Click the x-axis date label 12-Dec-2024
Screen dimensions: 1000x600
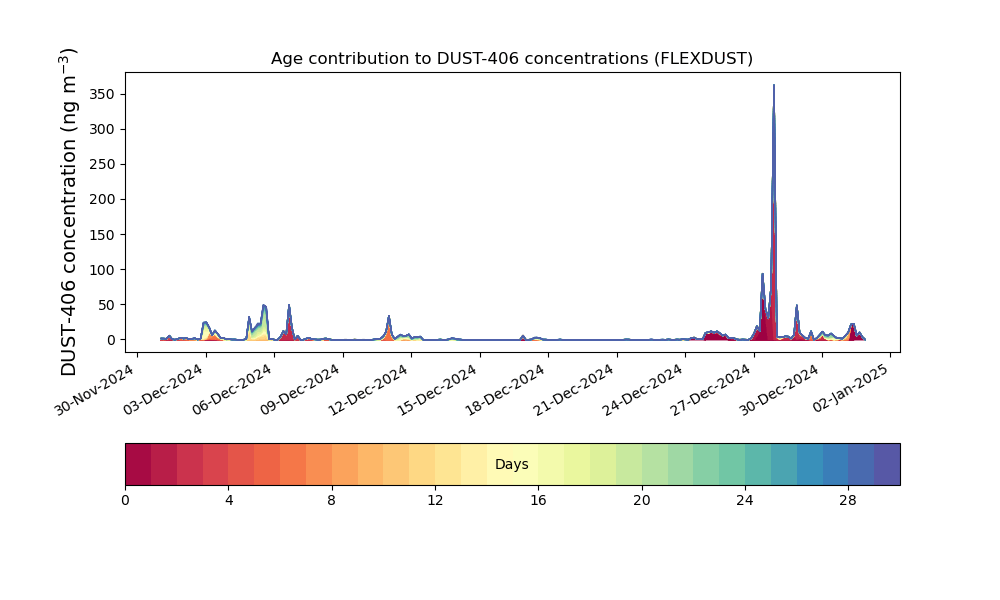[368, 389]
